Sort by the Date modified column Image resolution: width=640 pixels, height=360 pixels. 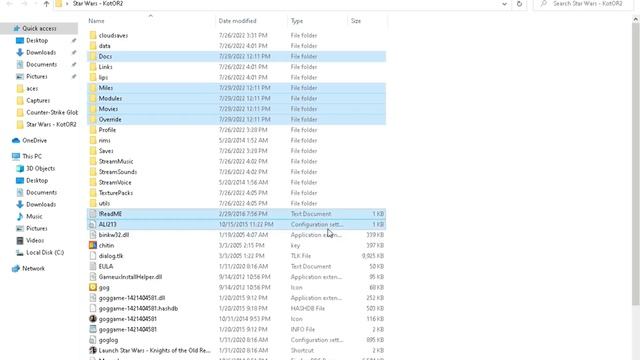click(238, 21)
